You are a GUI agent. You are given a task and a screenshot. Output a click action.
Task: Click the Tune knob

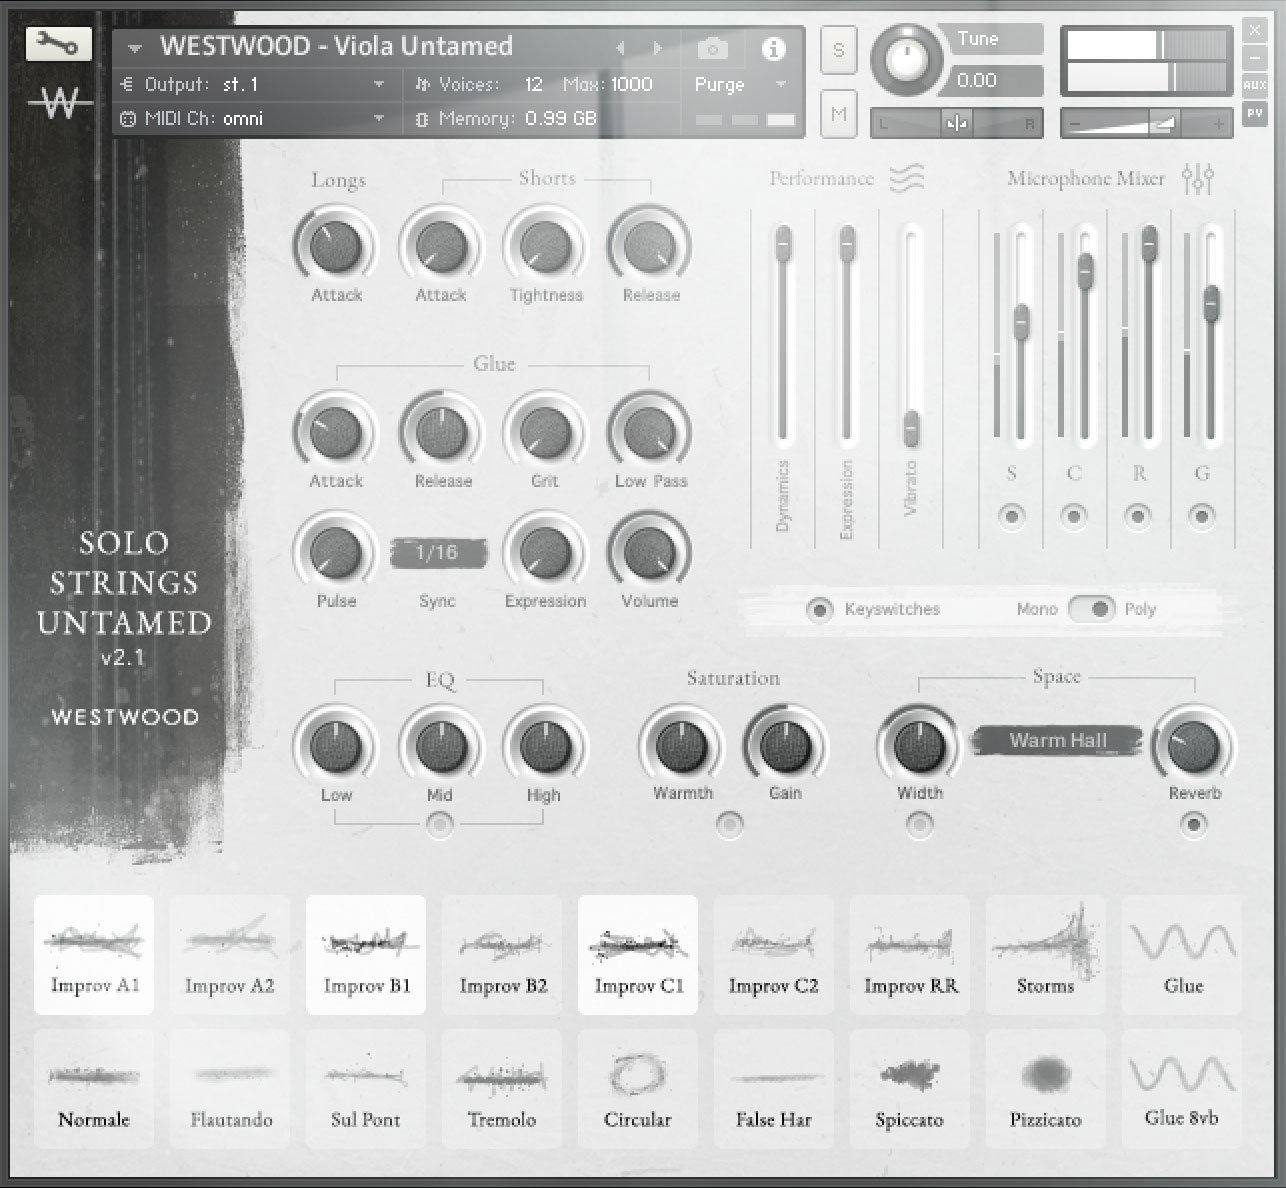[x=906, y=59]
